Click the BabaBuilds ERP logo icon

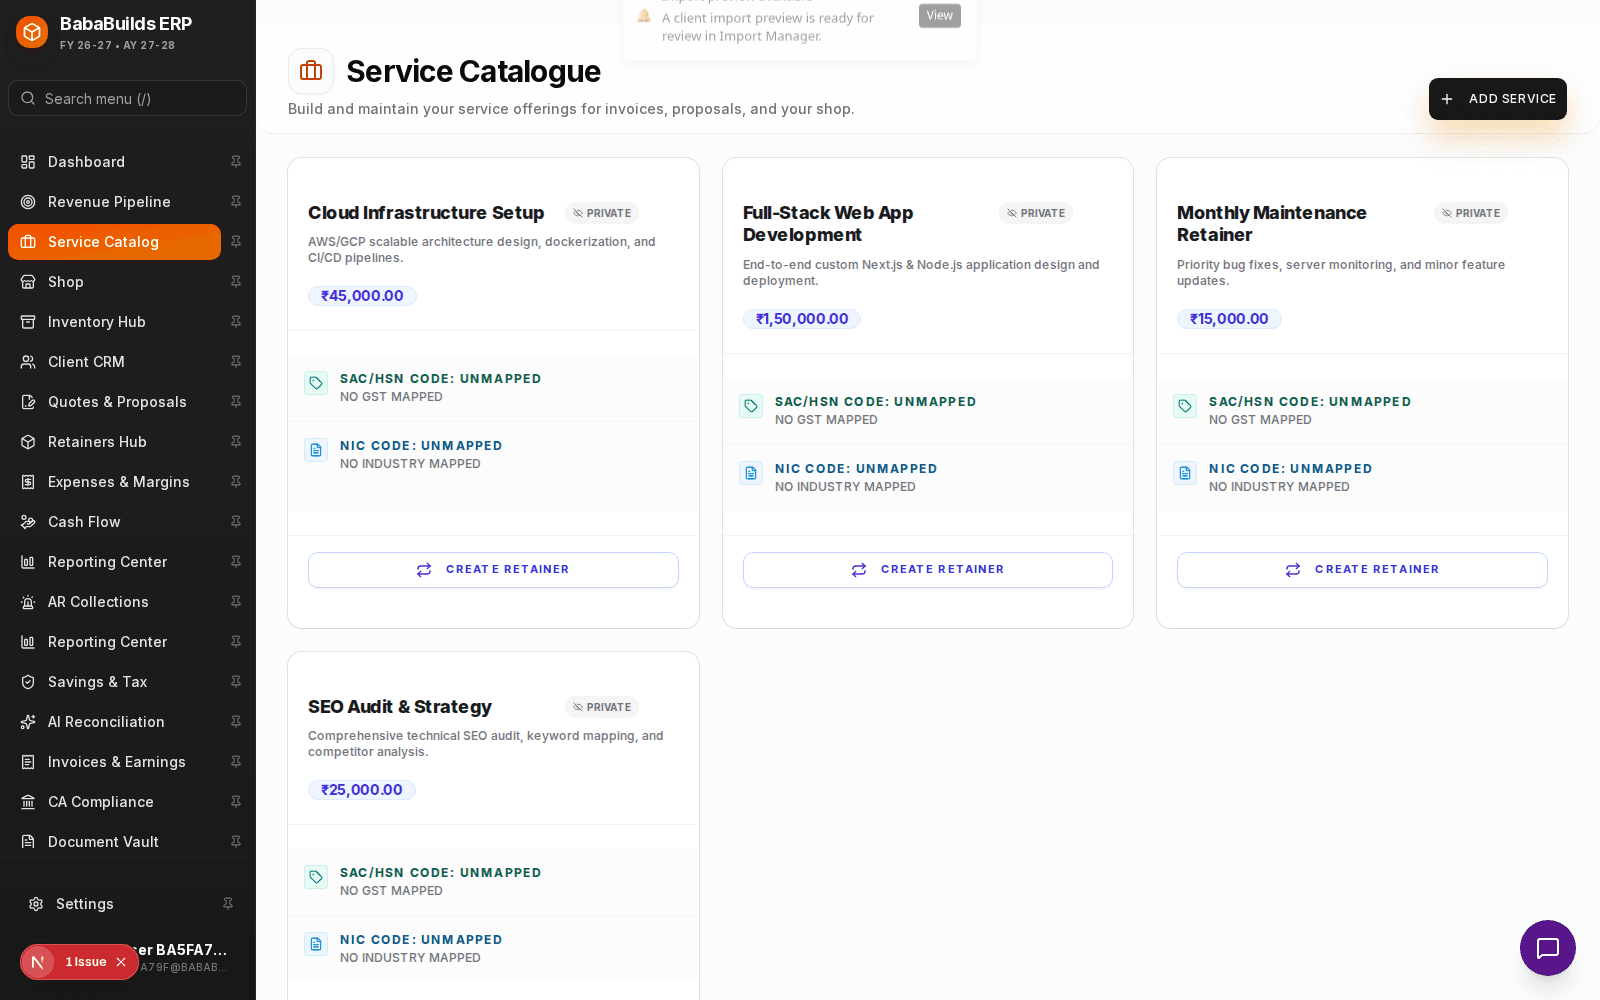pos(32,32)
